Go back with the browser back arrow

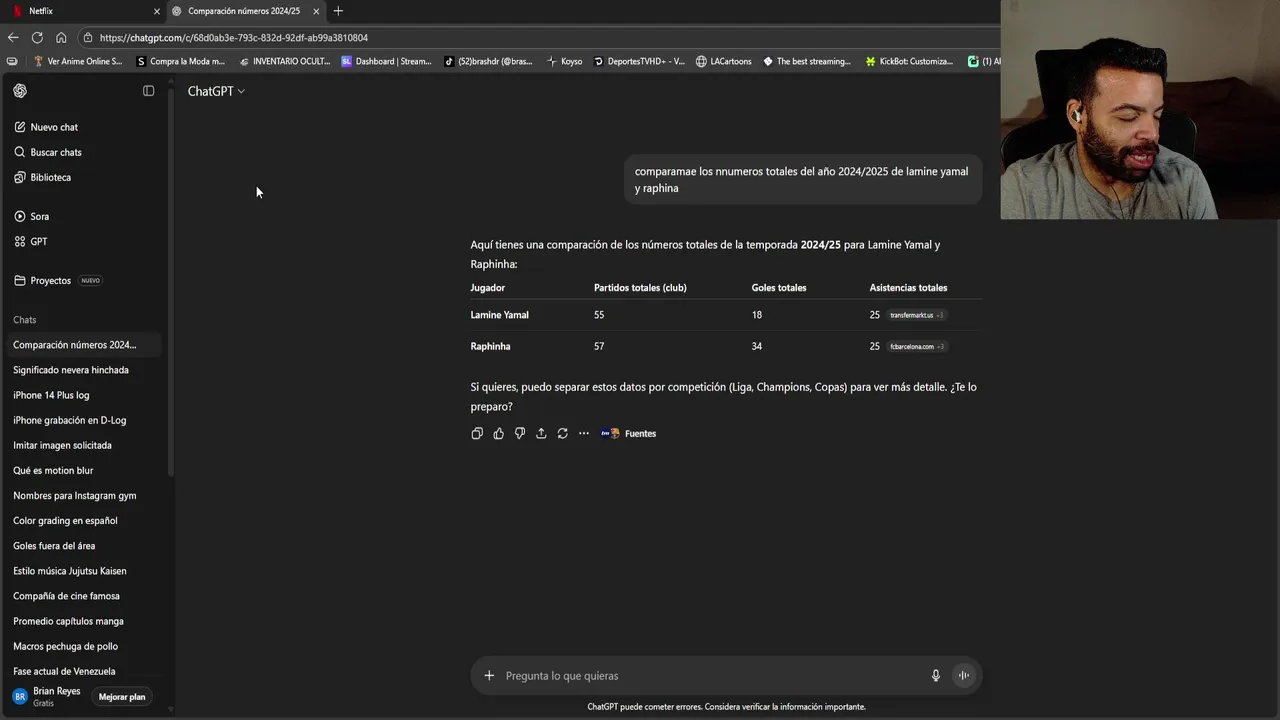coord(13,37)
